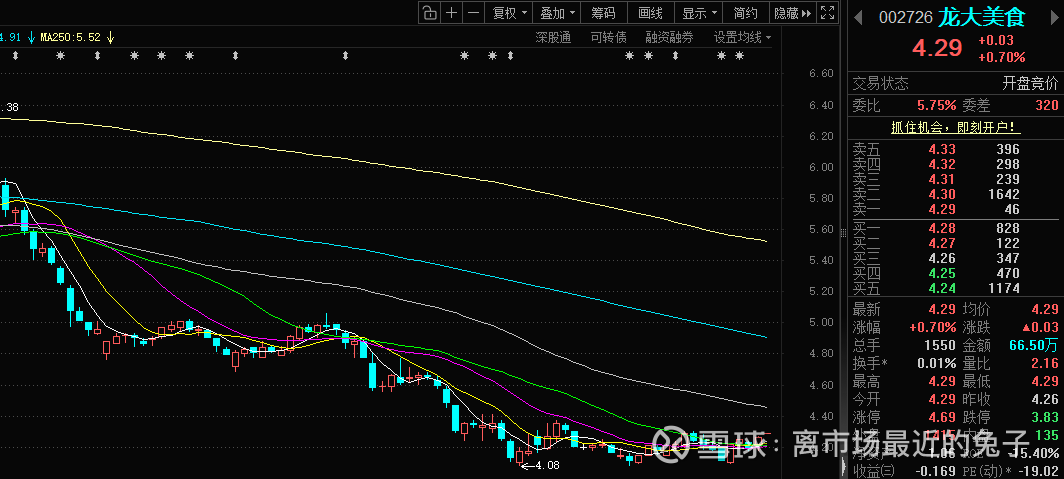Image resolution: width=1064 pixels, height=479 pixels.
Task: Expand the 叠加 overlay dropdown
Action: click(557, 13)
